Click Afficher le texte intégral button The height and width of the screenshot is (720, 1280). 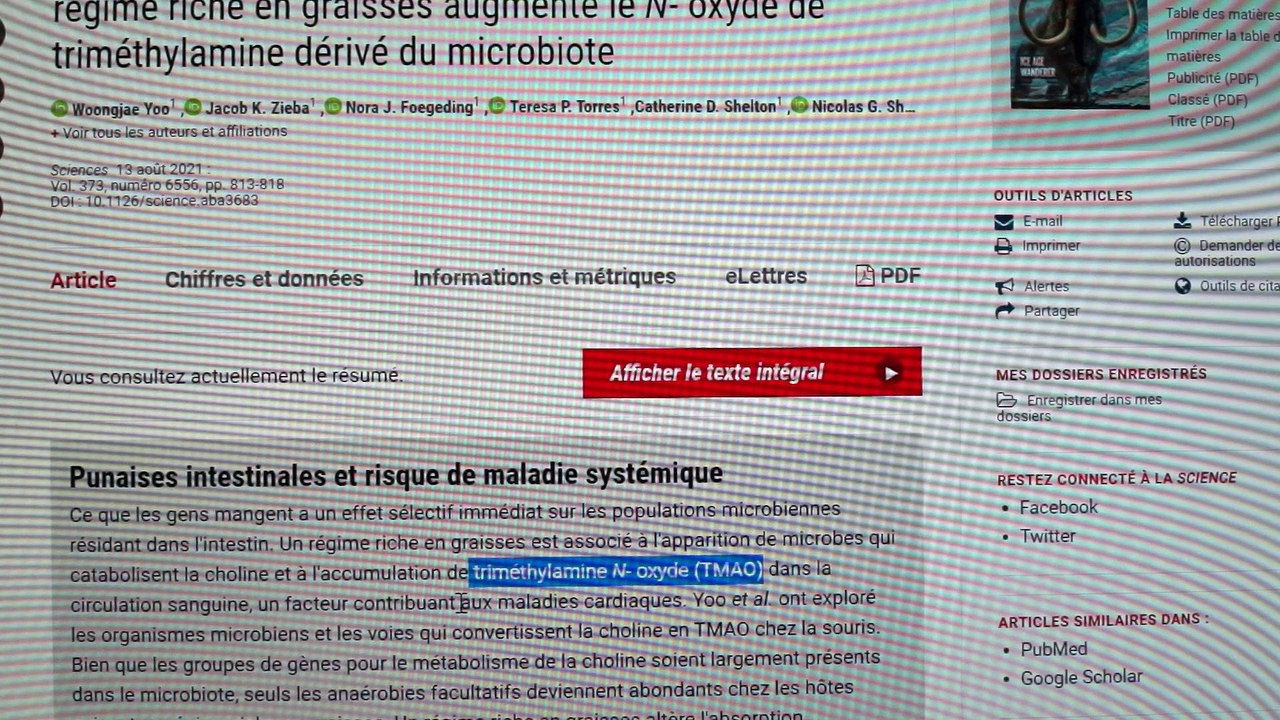tap(752, 372)
